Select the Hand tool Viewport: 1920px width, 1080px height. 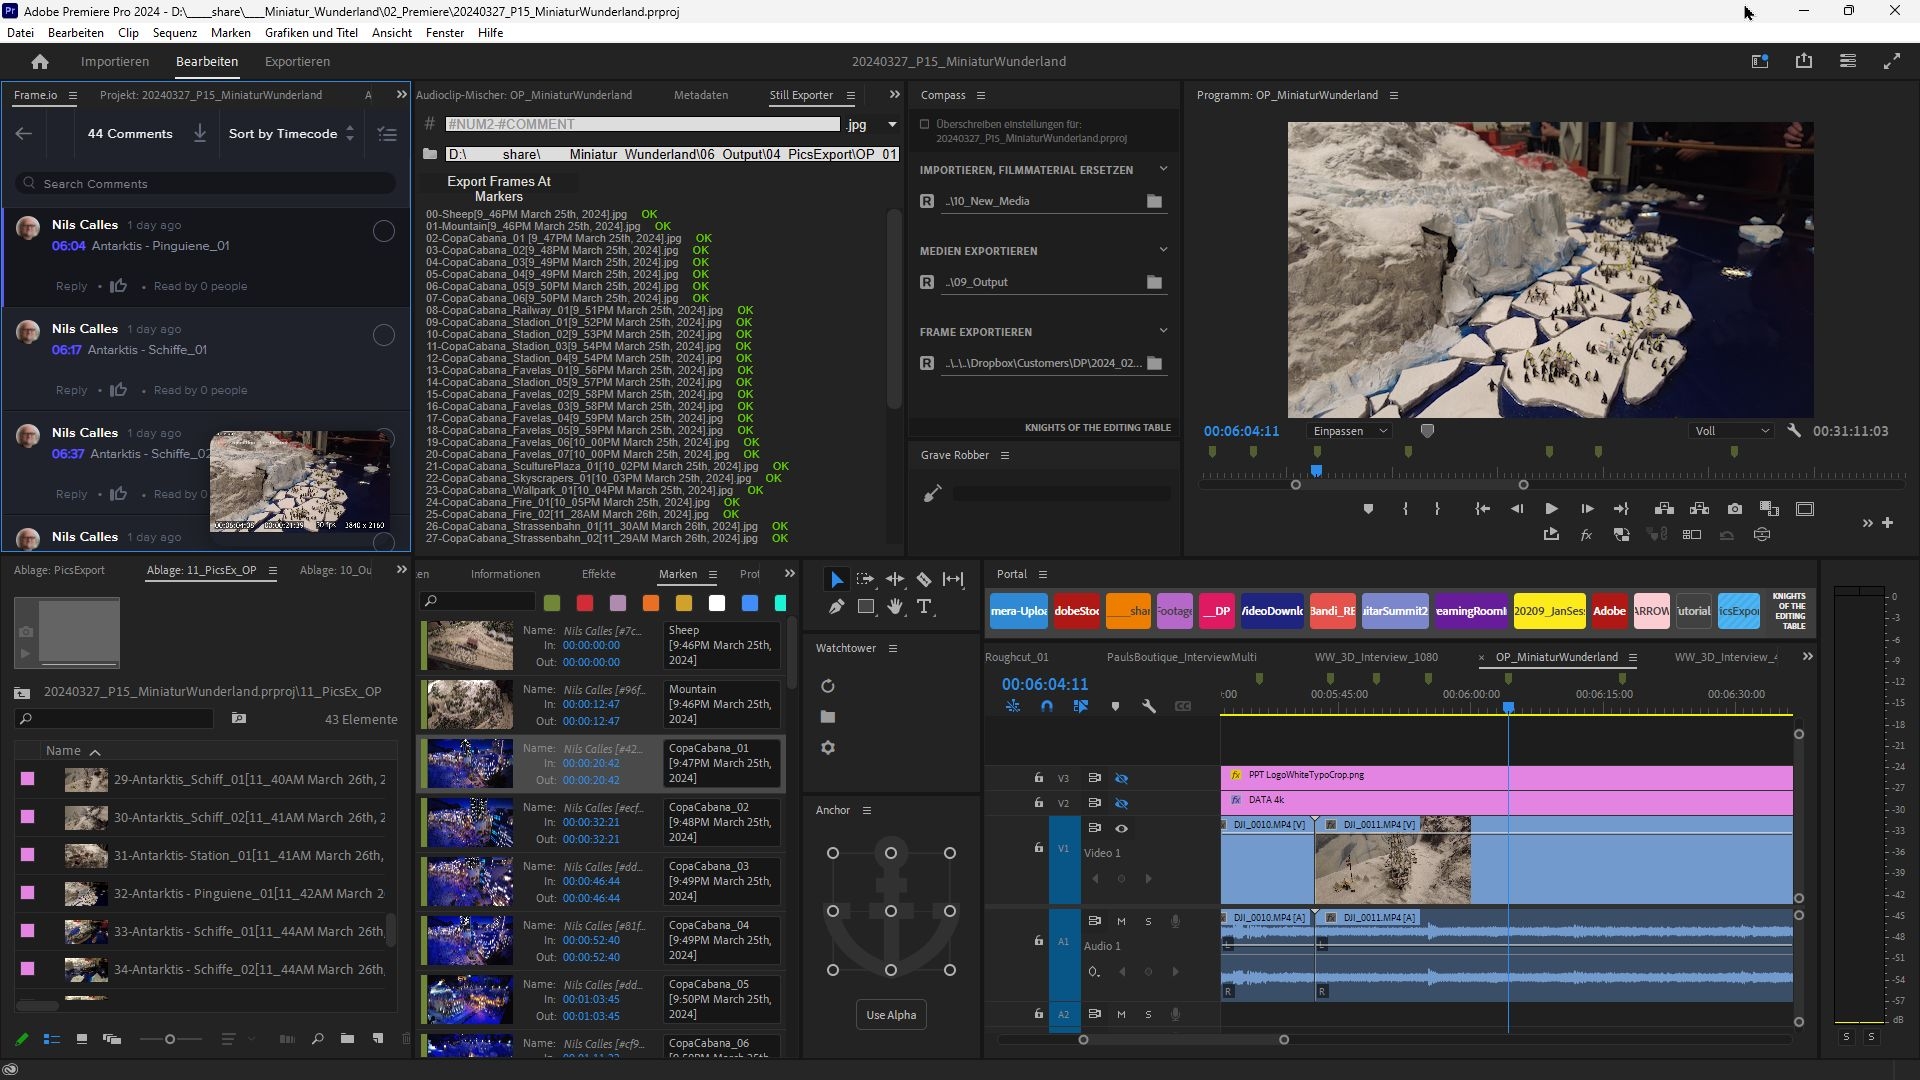click(x=895, y=606)
